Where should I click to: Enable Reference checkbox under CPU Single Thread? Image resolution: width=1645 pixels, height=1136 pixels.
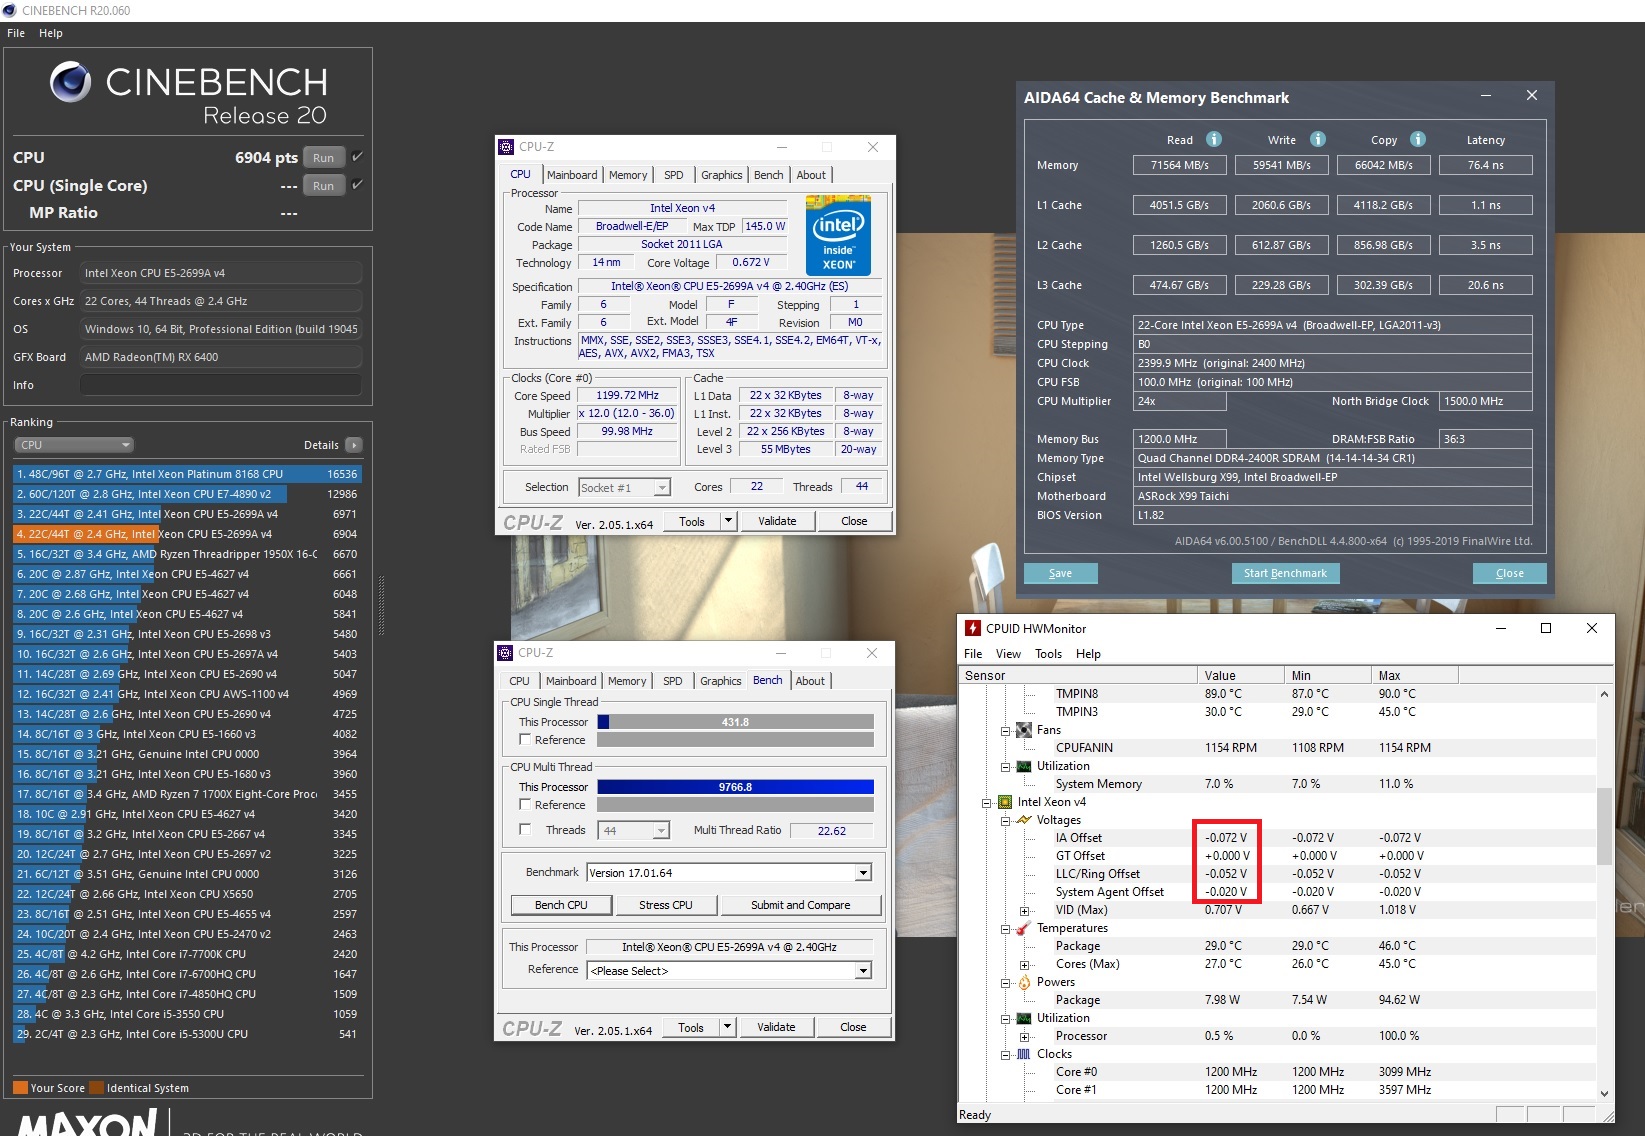tap(525, 740)
